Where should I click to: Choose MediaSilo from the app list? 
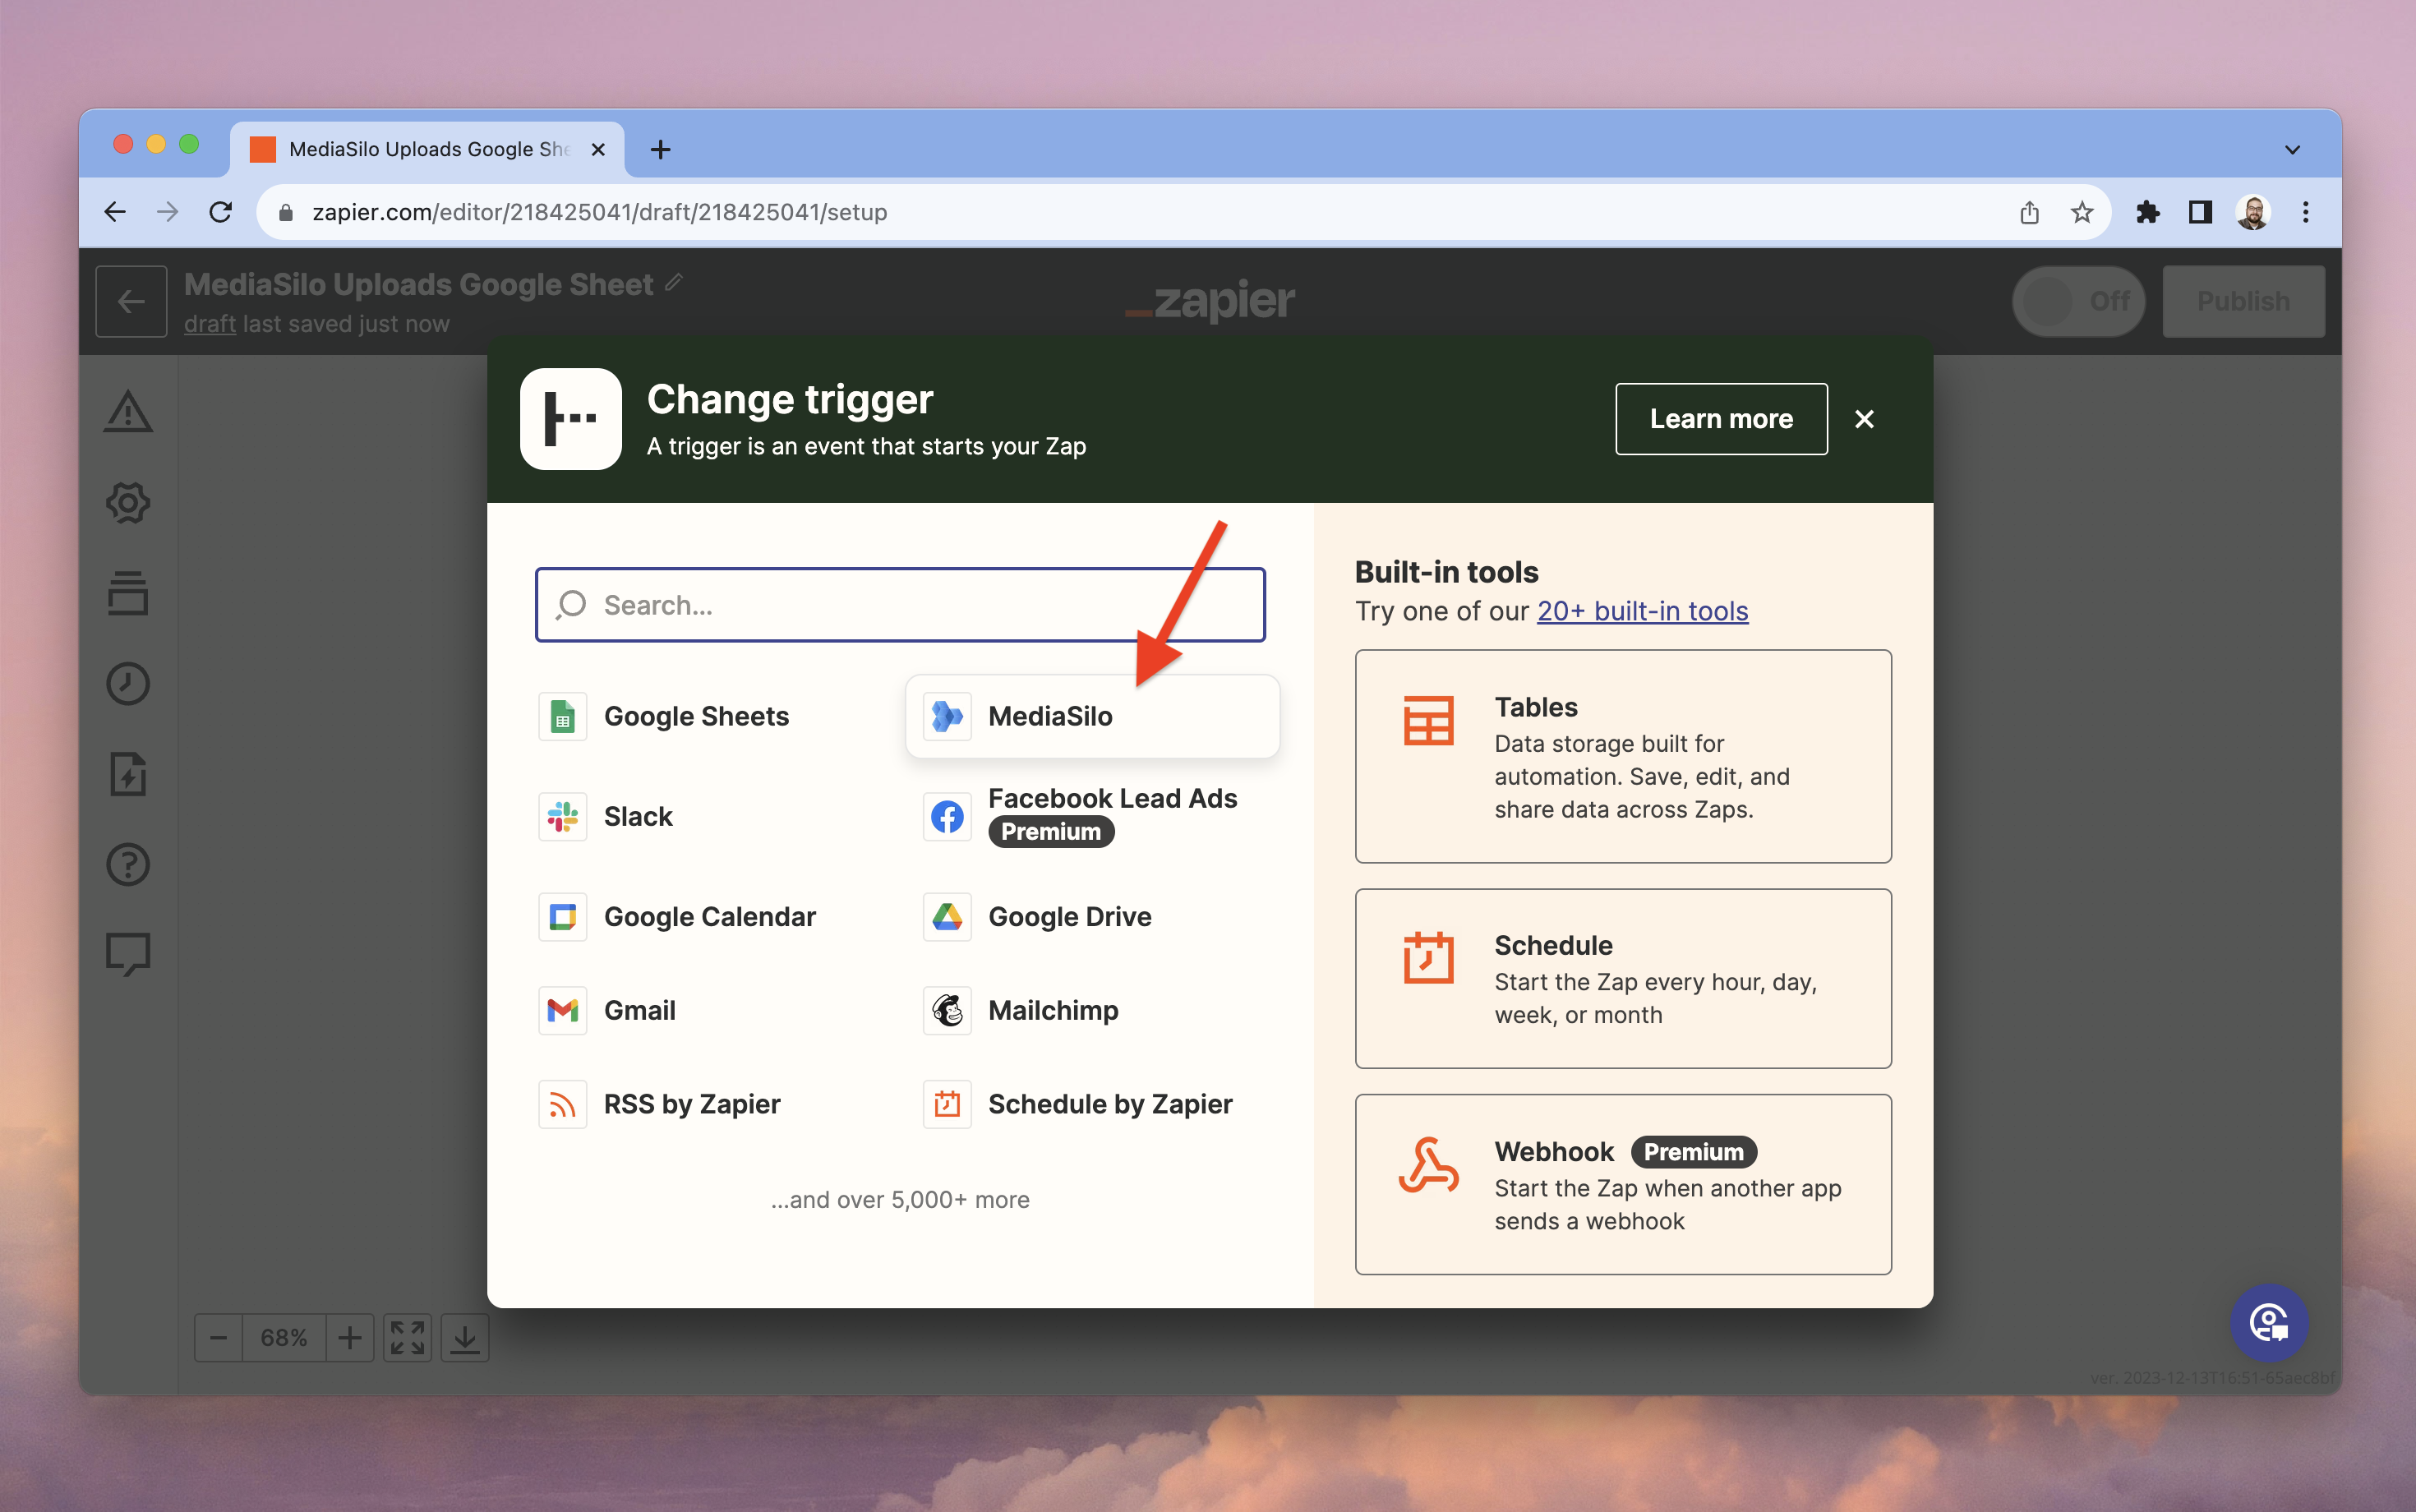click(x=1092, y=716)
